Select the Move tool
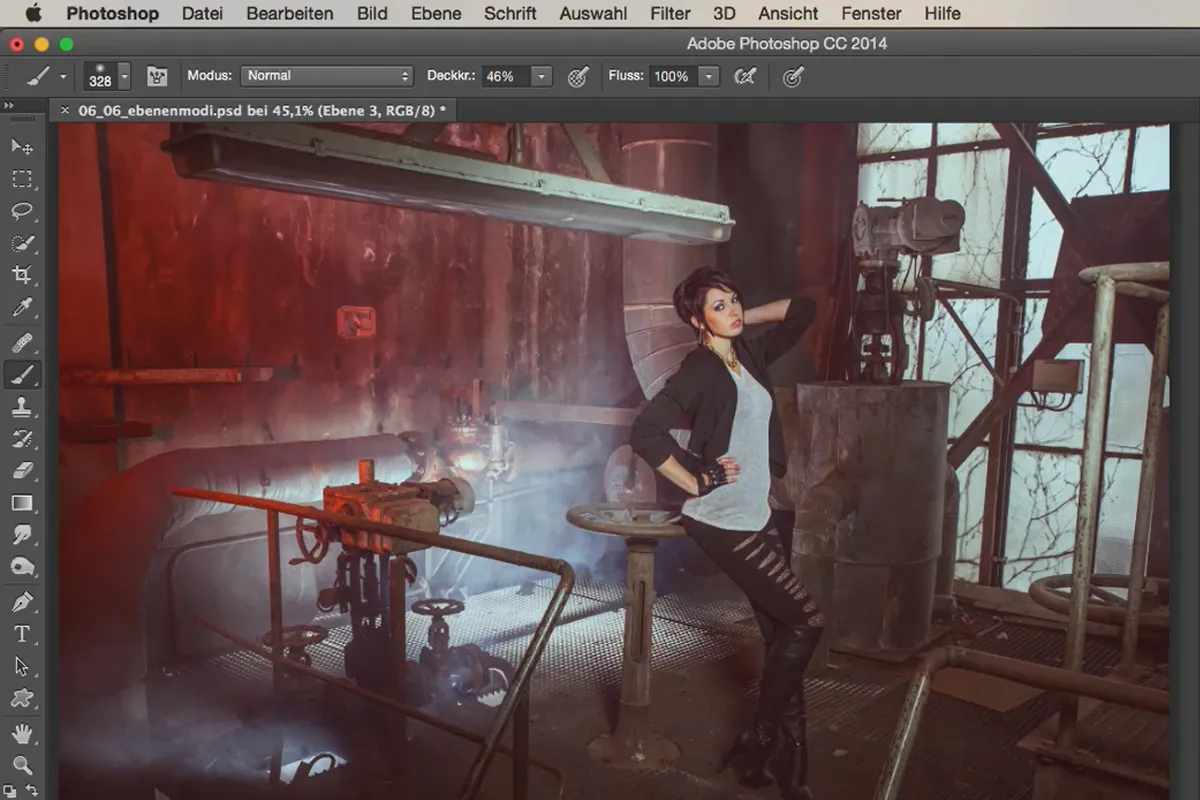Image resolution: width=1200 pixels, height=800 pixels. (21, 147)
